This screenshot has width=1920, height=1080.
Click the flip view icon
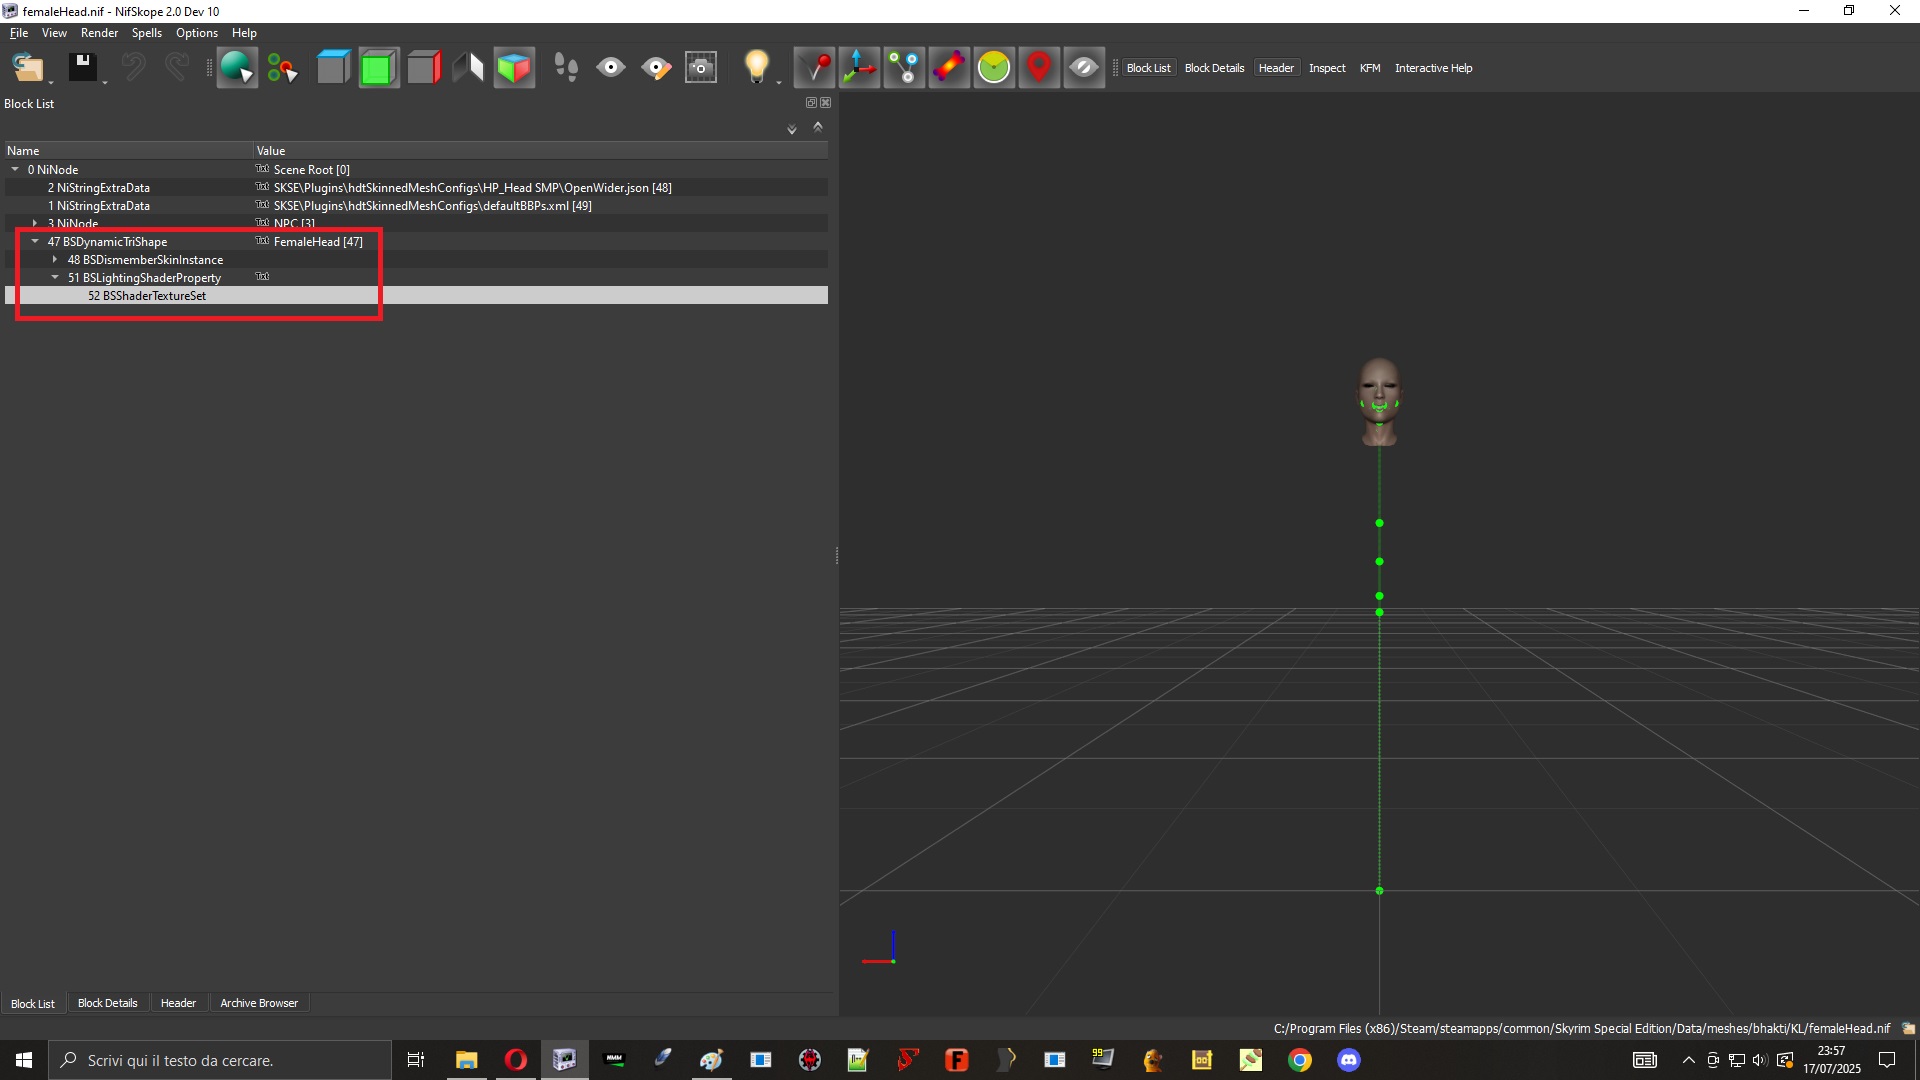(468, 68)
